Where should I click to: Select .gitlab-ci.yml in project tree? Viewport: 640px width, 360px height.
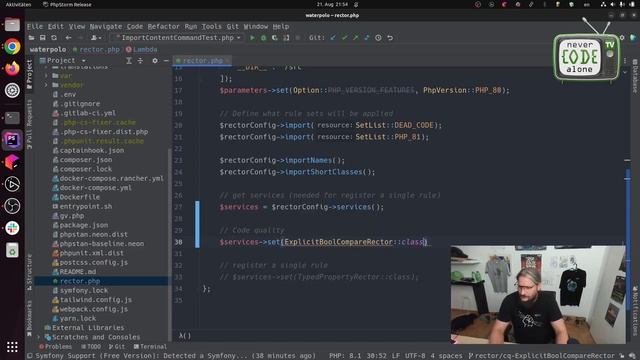pyautogui.click(x=87, y=113)
